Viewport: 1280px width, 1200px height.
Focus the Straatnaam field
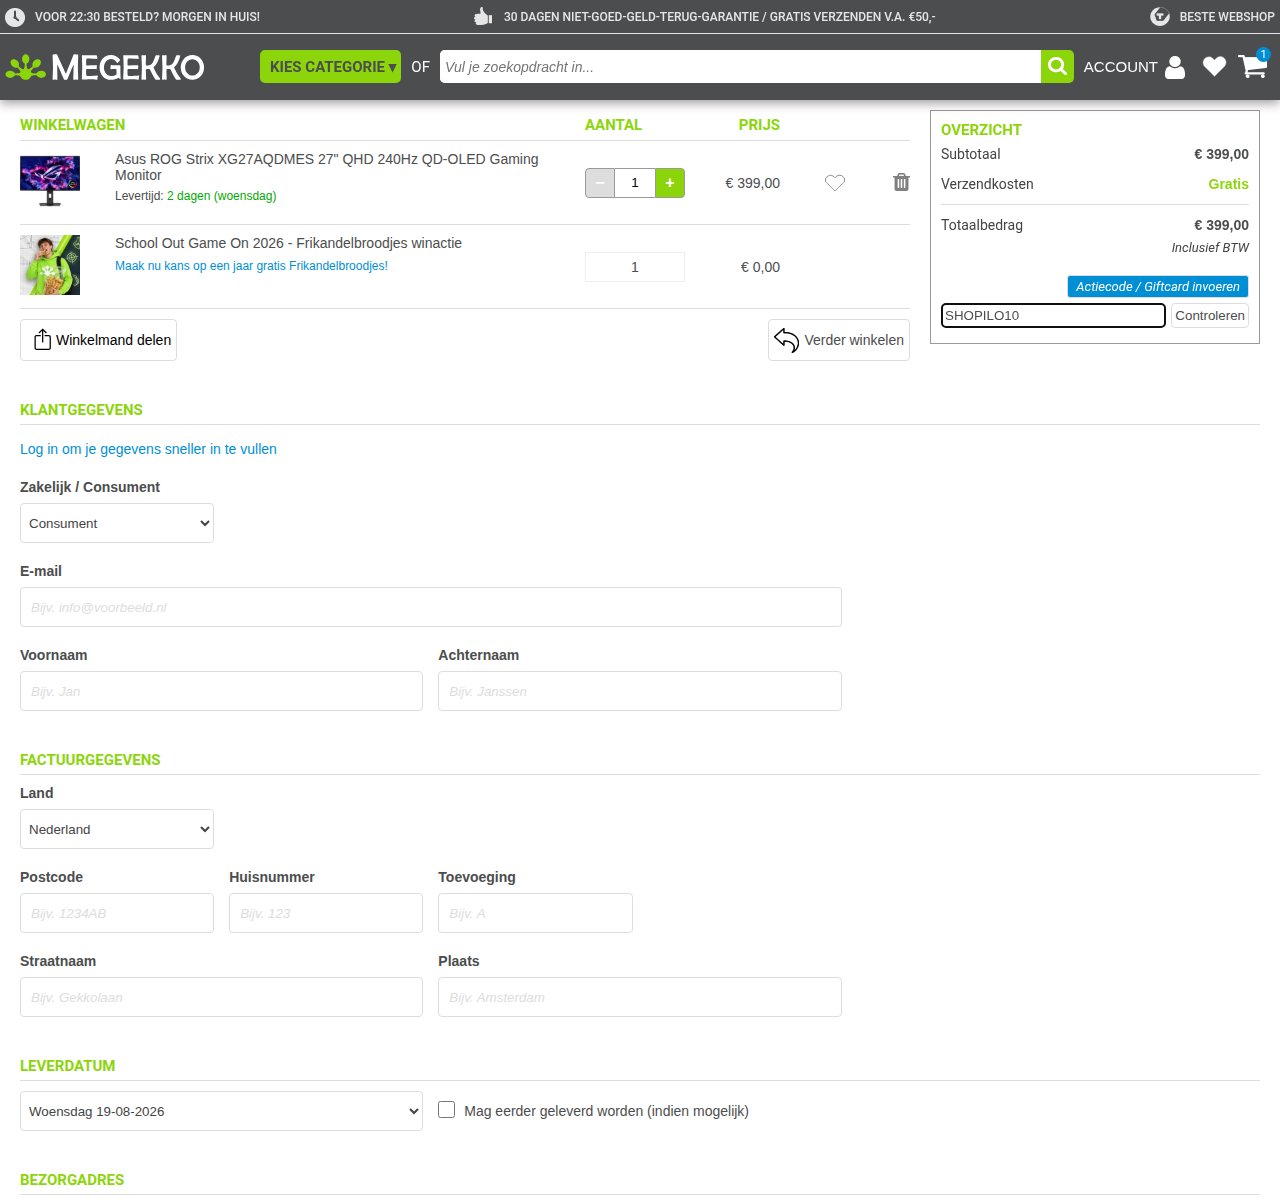point(221,997)
